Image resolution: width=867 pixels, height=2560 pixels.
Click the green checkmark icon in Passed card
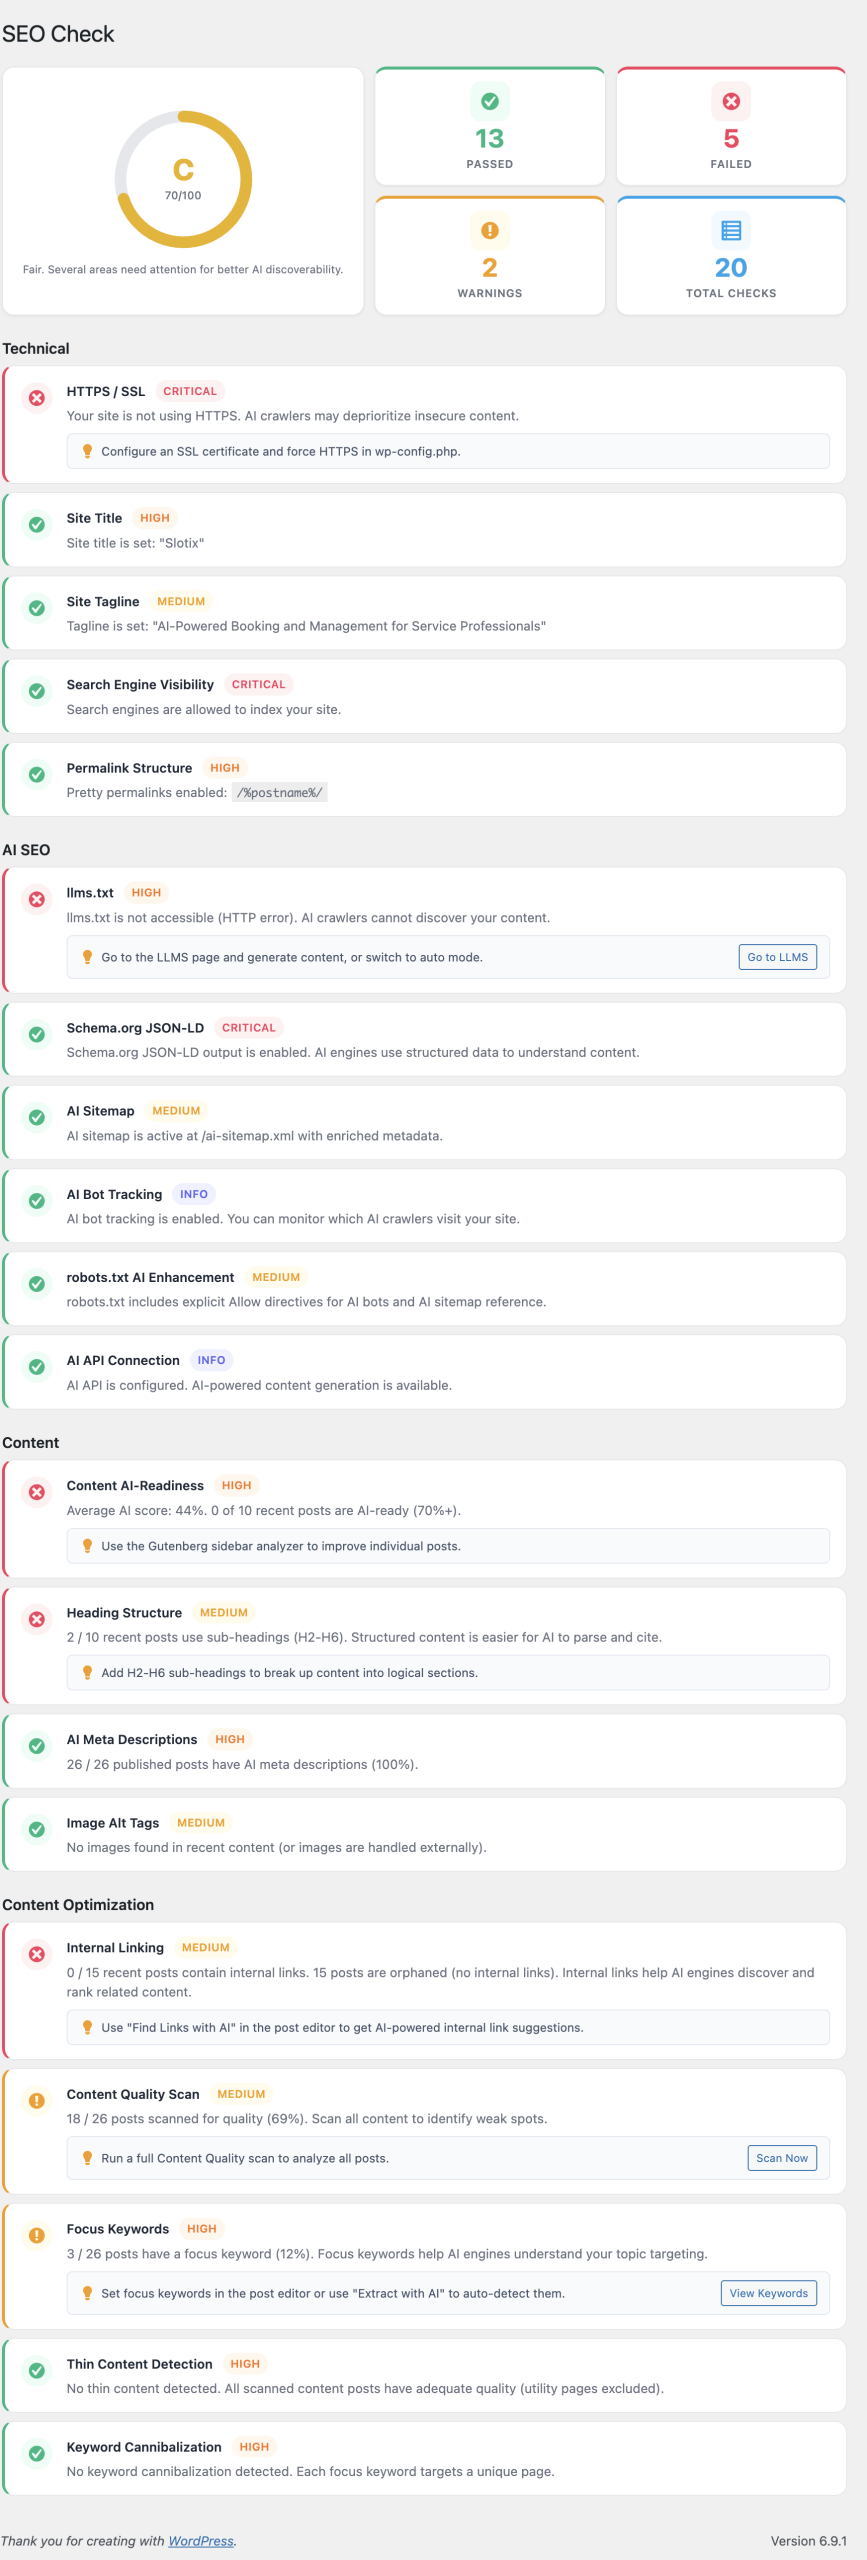point(489,101)
